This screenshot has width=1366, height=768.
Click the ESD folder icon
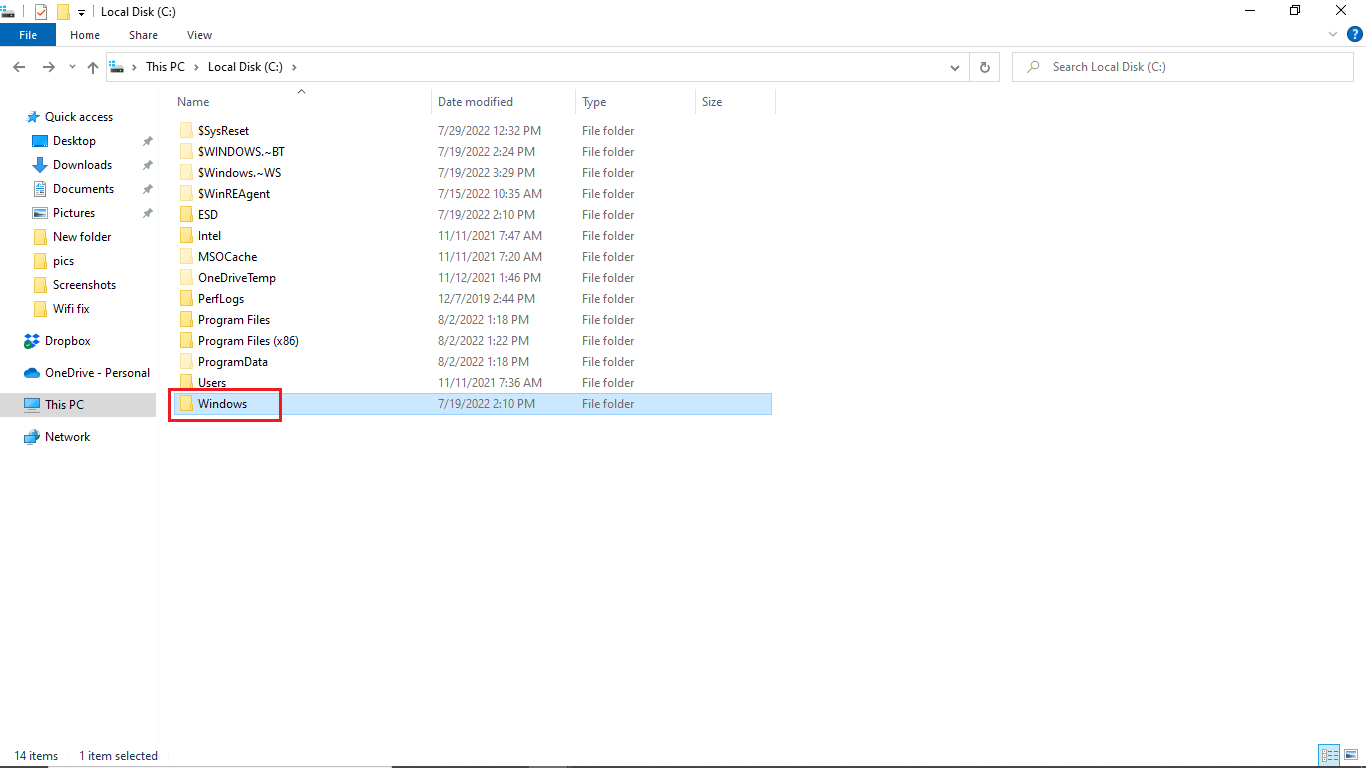click(x=186, y=215)
